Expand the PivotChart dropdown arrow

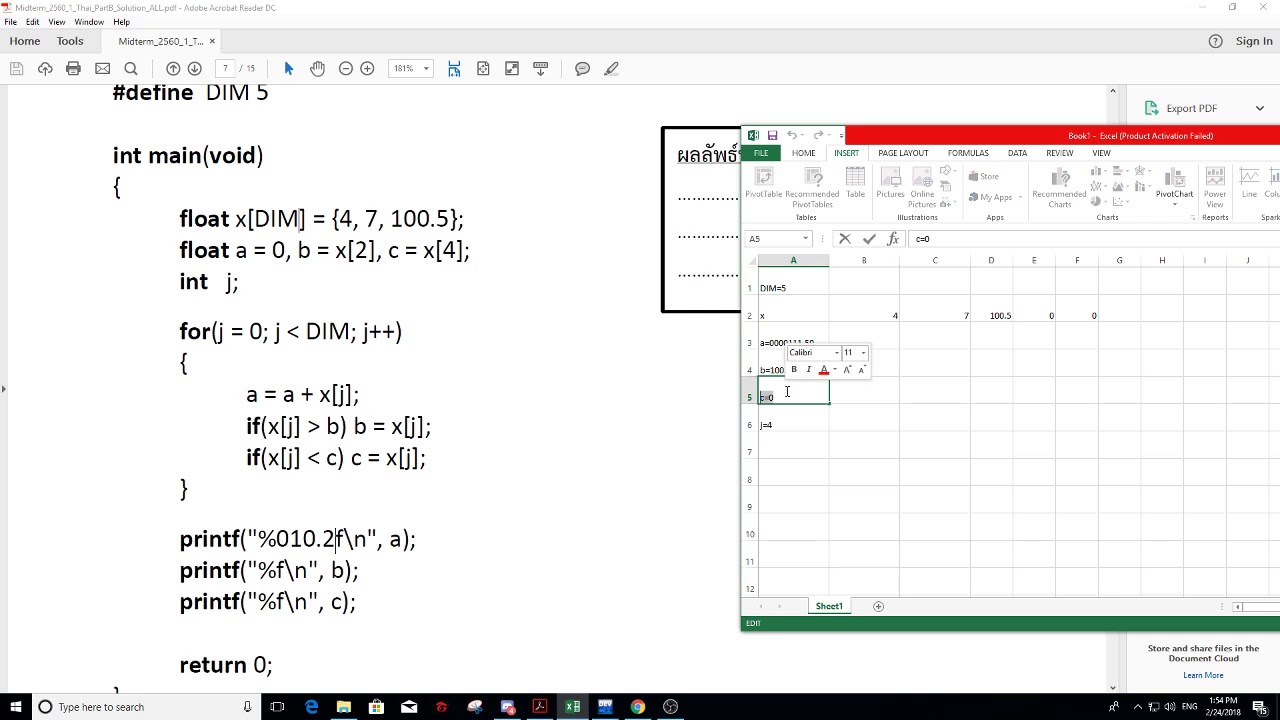pyautogui.click(x=1174, y=205)
